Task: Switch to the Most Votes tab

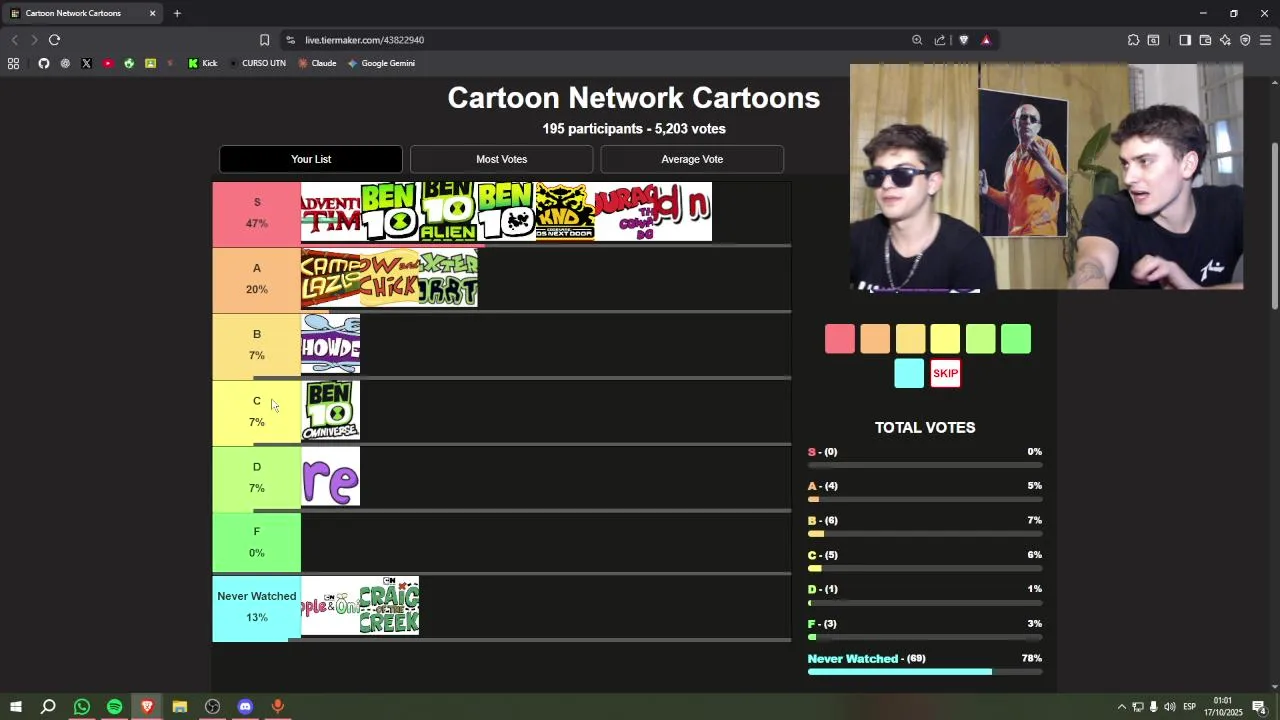Action: click(501, 159)
